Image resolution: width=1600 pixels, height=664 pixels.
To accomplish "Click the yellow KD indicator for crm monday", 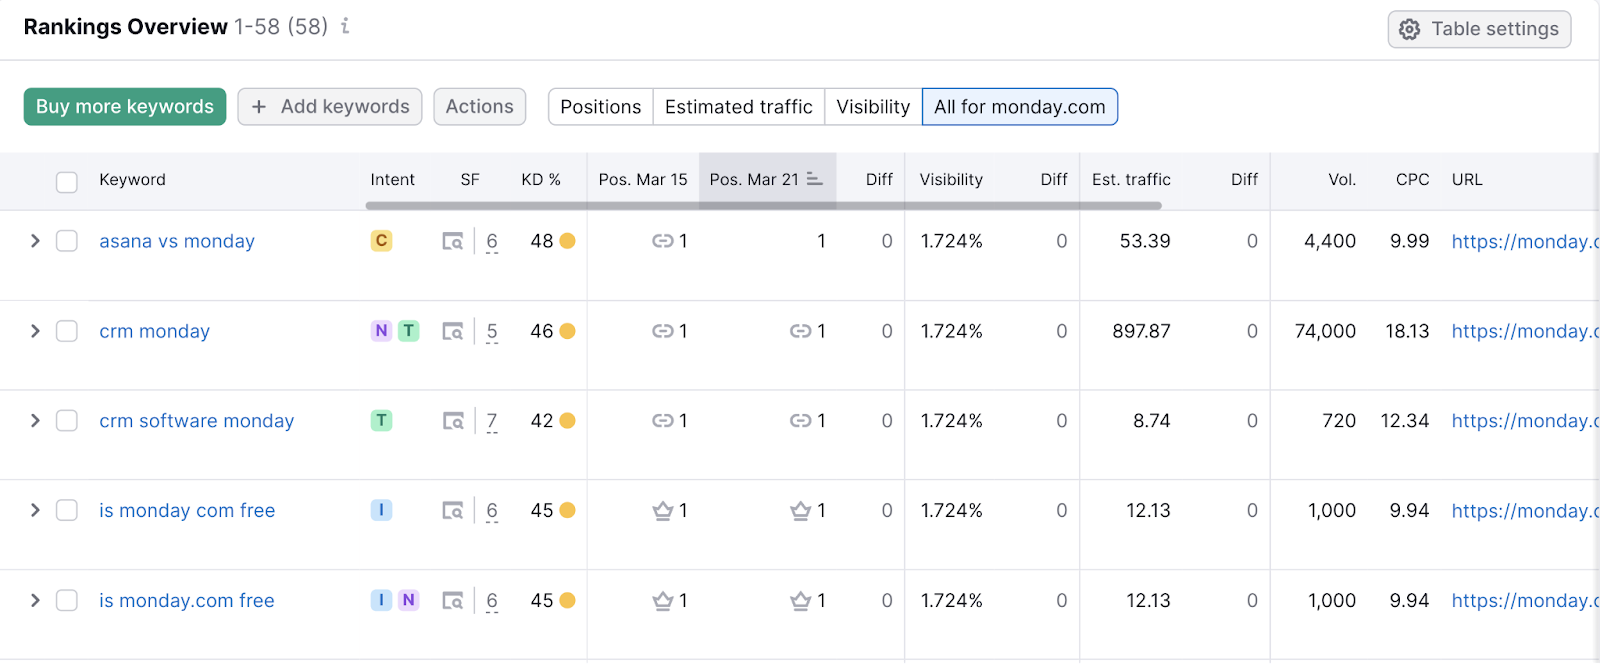I will (568, 331).
